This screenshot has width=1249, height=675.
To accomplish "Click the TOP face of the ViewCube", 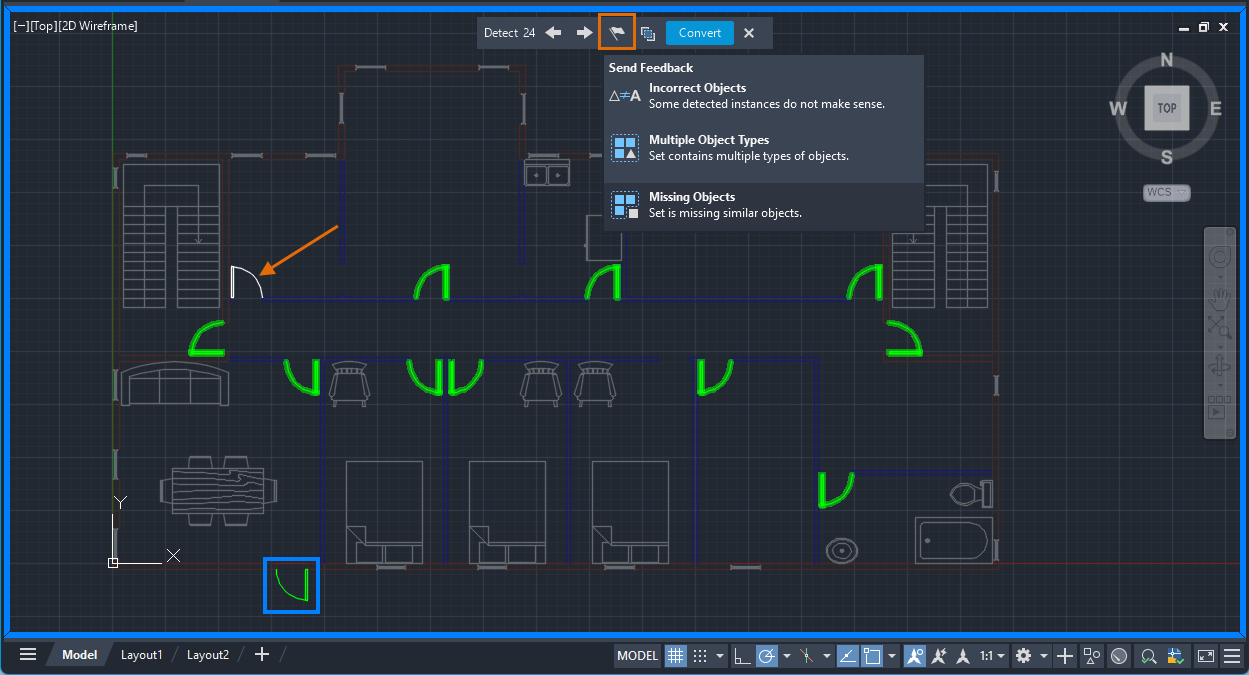I will click(x=1167, y=108).
